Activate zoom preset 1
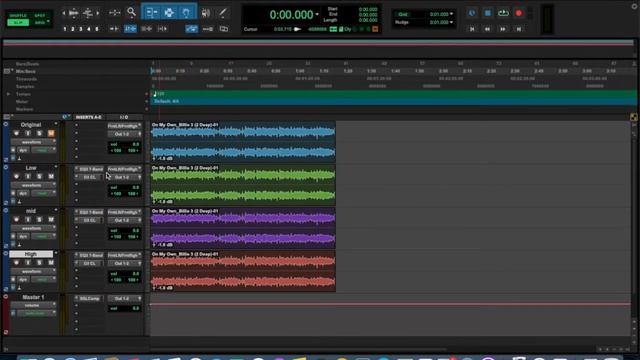This screenshot has height=360, width=640. tap(65, 29)
